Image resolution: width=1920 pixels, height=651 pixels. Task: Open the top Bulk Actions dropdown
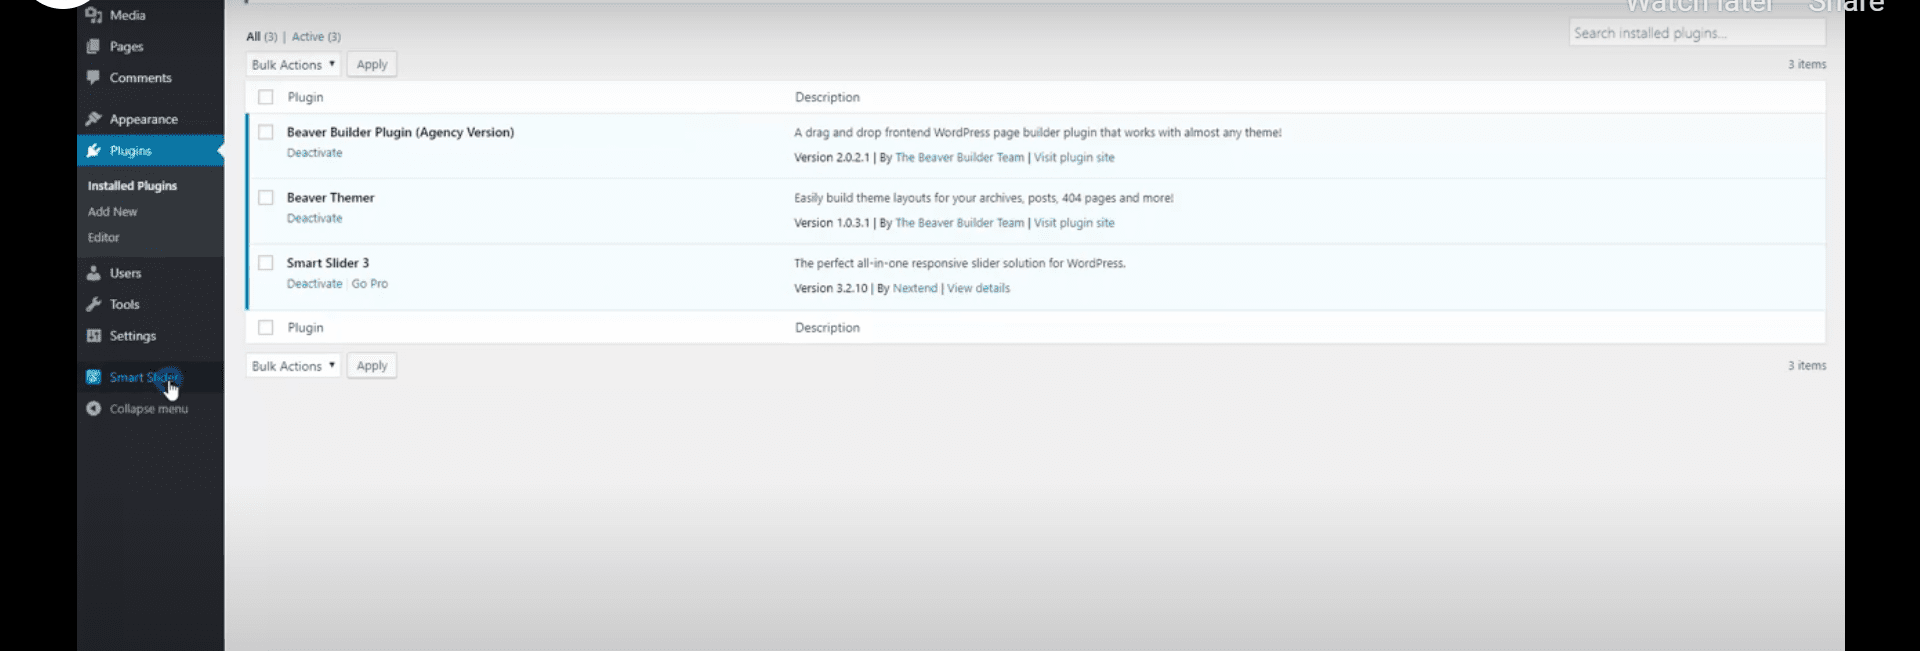click(x=293, y=64)
